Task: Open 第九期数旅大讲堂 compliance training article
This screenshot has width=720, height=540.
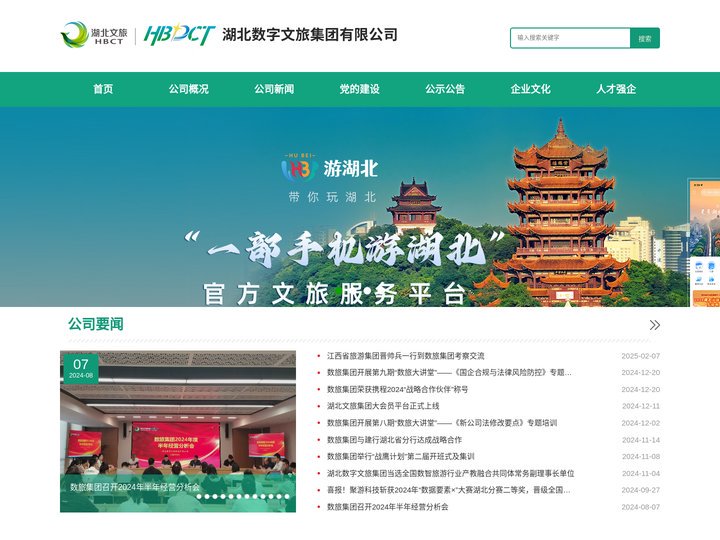Action: [449, 372]
